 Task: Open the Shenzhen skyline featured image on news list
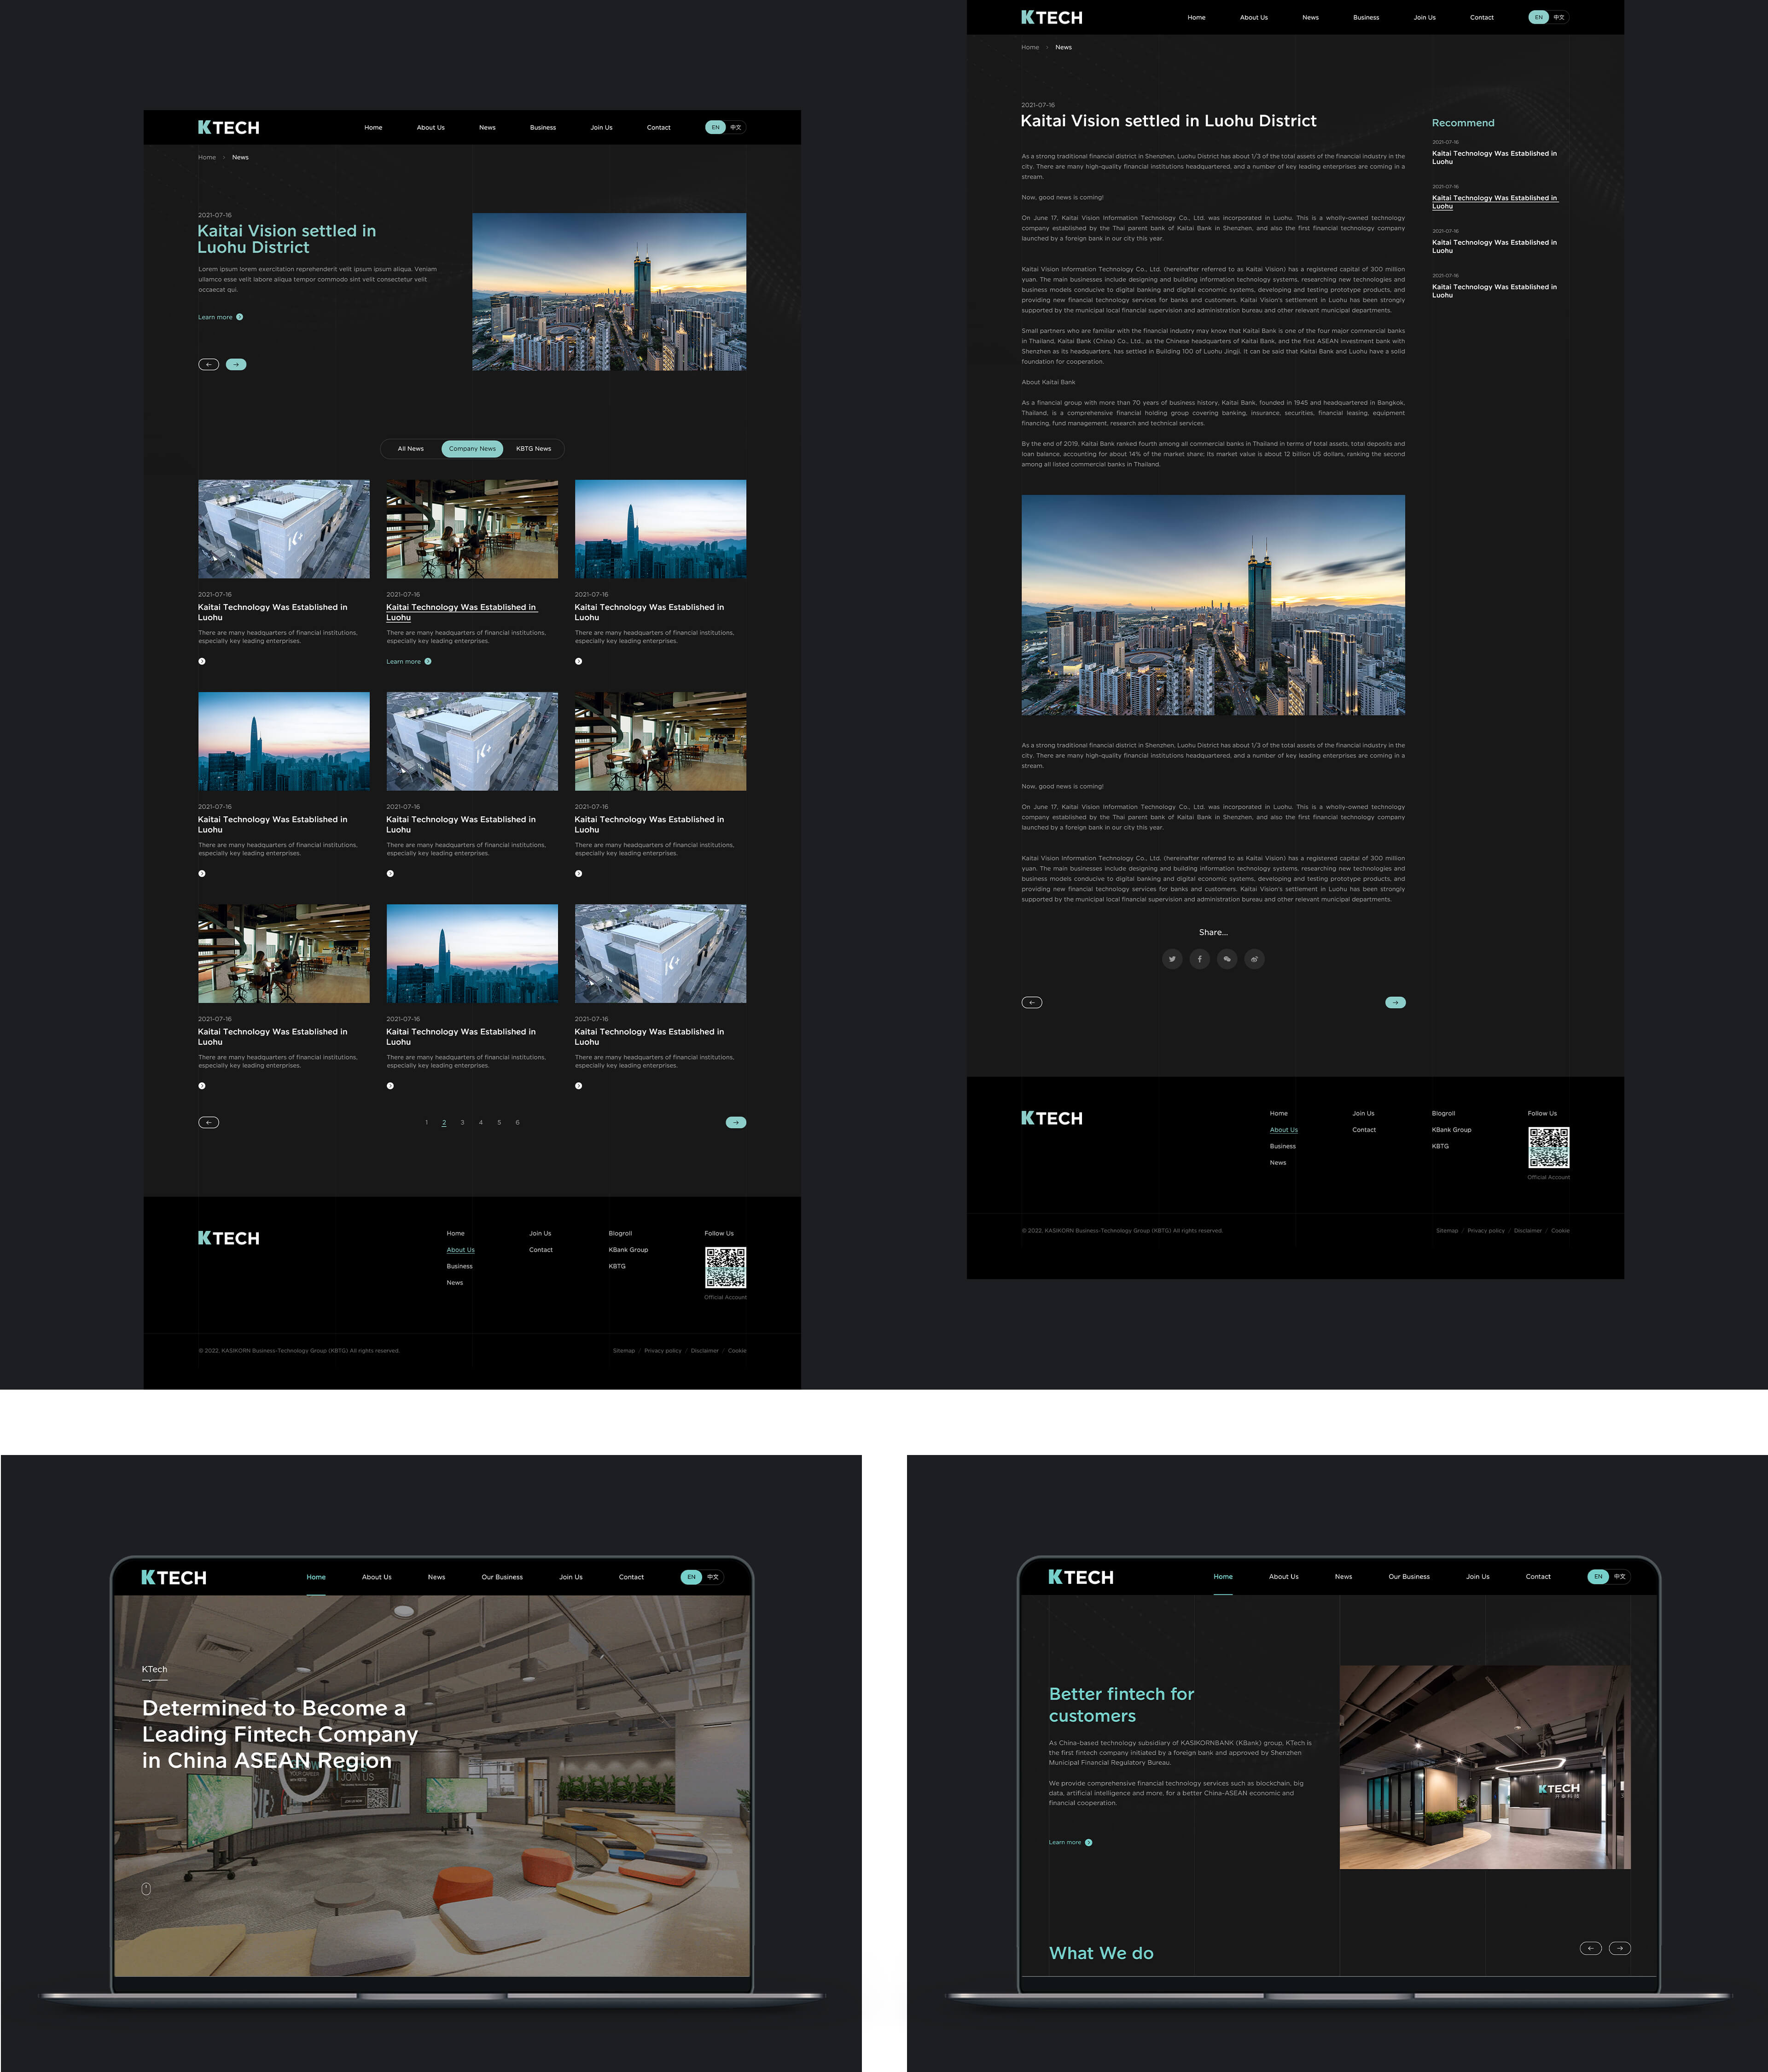point(609,292)
